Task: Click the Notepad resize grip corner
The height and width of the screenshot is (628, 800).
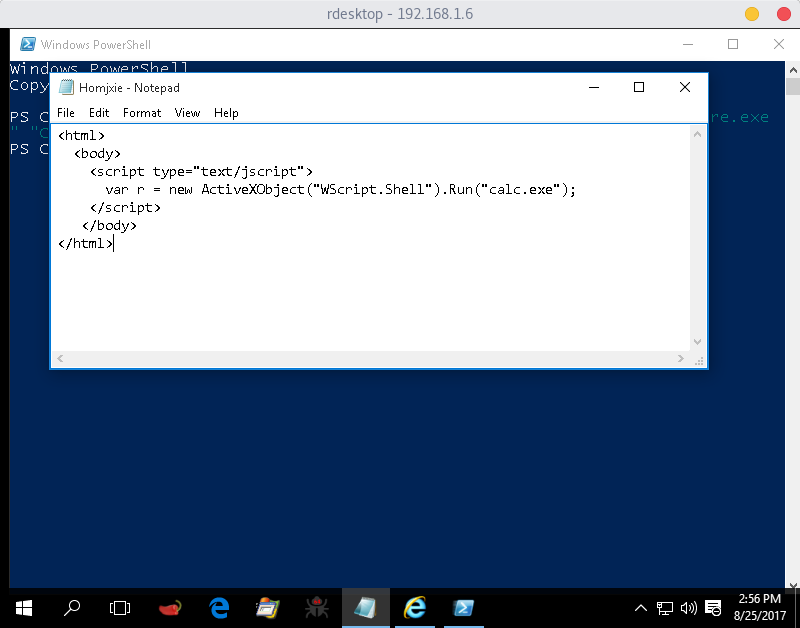Action: tap(698, 361)
